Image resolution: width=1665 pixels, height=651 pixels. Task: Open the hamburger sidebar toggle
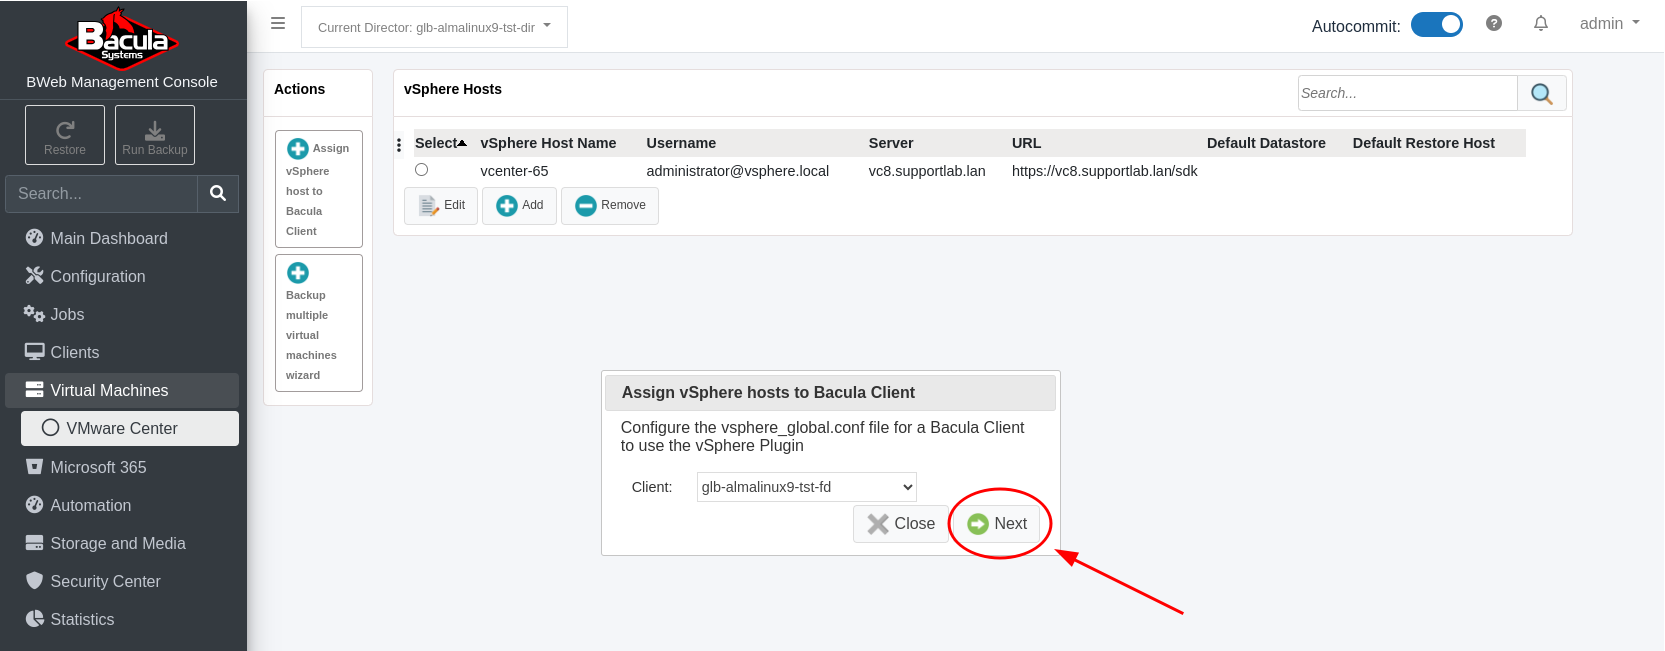(x=278, y=23)
